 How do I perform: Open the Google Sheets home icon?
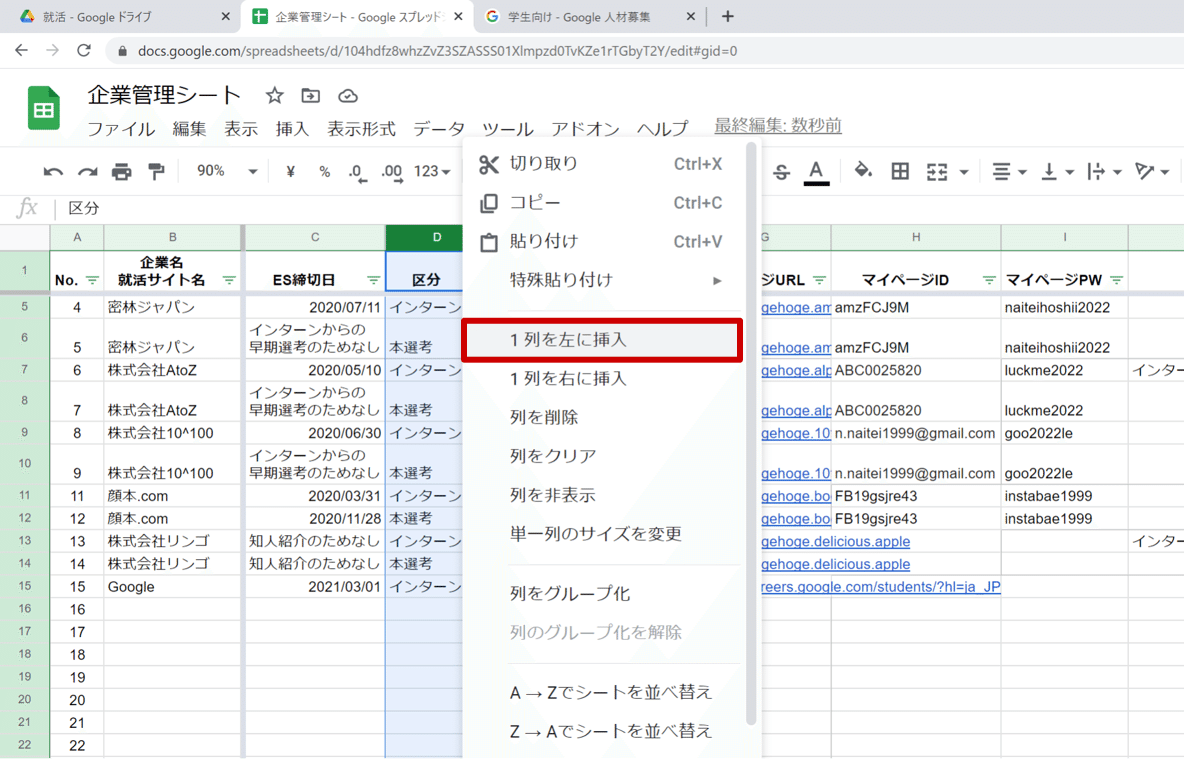(44, 109)
